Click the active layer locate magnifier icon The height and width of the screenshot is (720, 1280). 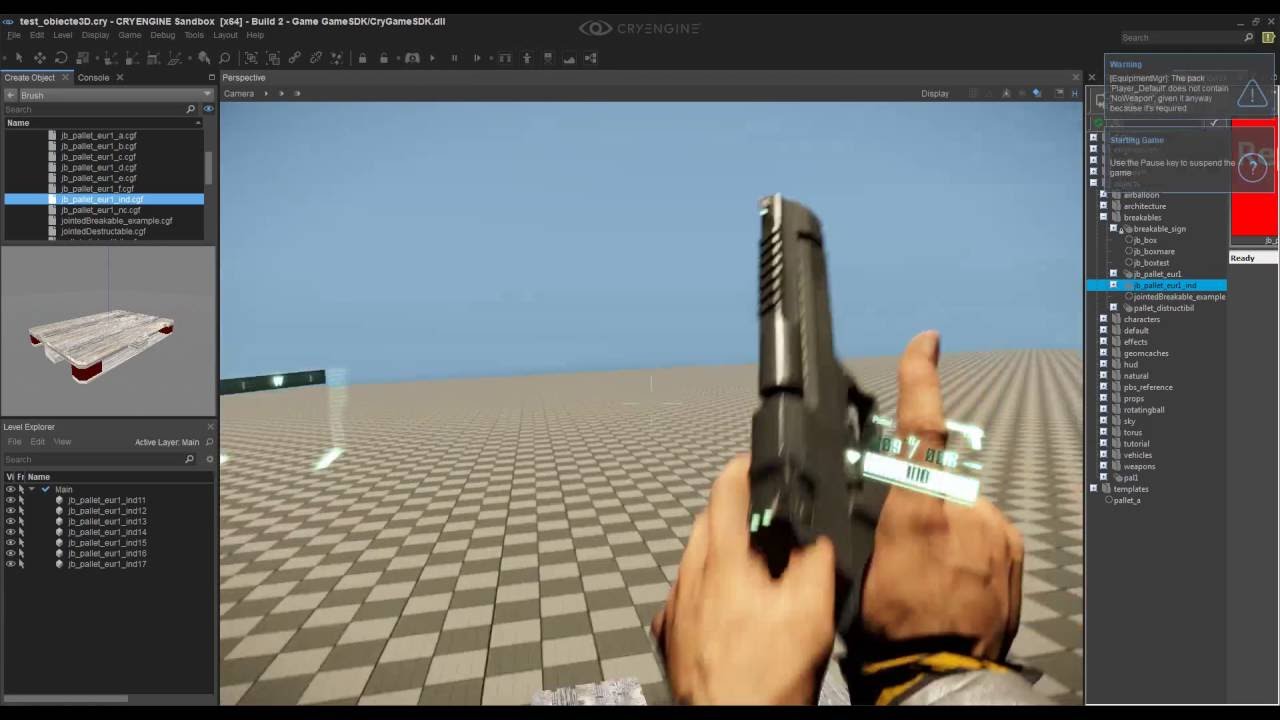click(x=209, y=442)
